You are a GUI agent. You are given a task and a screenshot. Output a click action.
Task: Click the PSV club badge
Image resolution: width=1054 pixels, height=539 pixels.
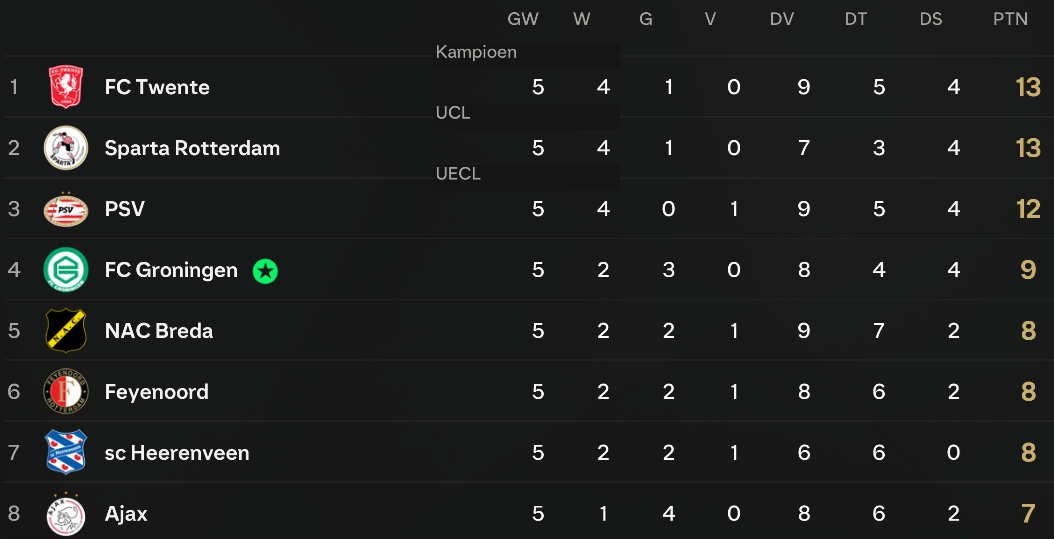[x=66, y=209]
